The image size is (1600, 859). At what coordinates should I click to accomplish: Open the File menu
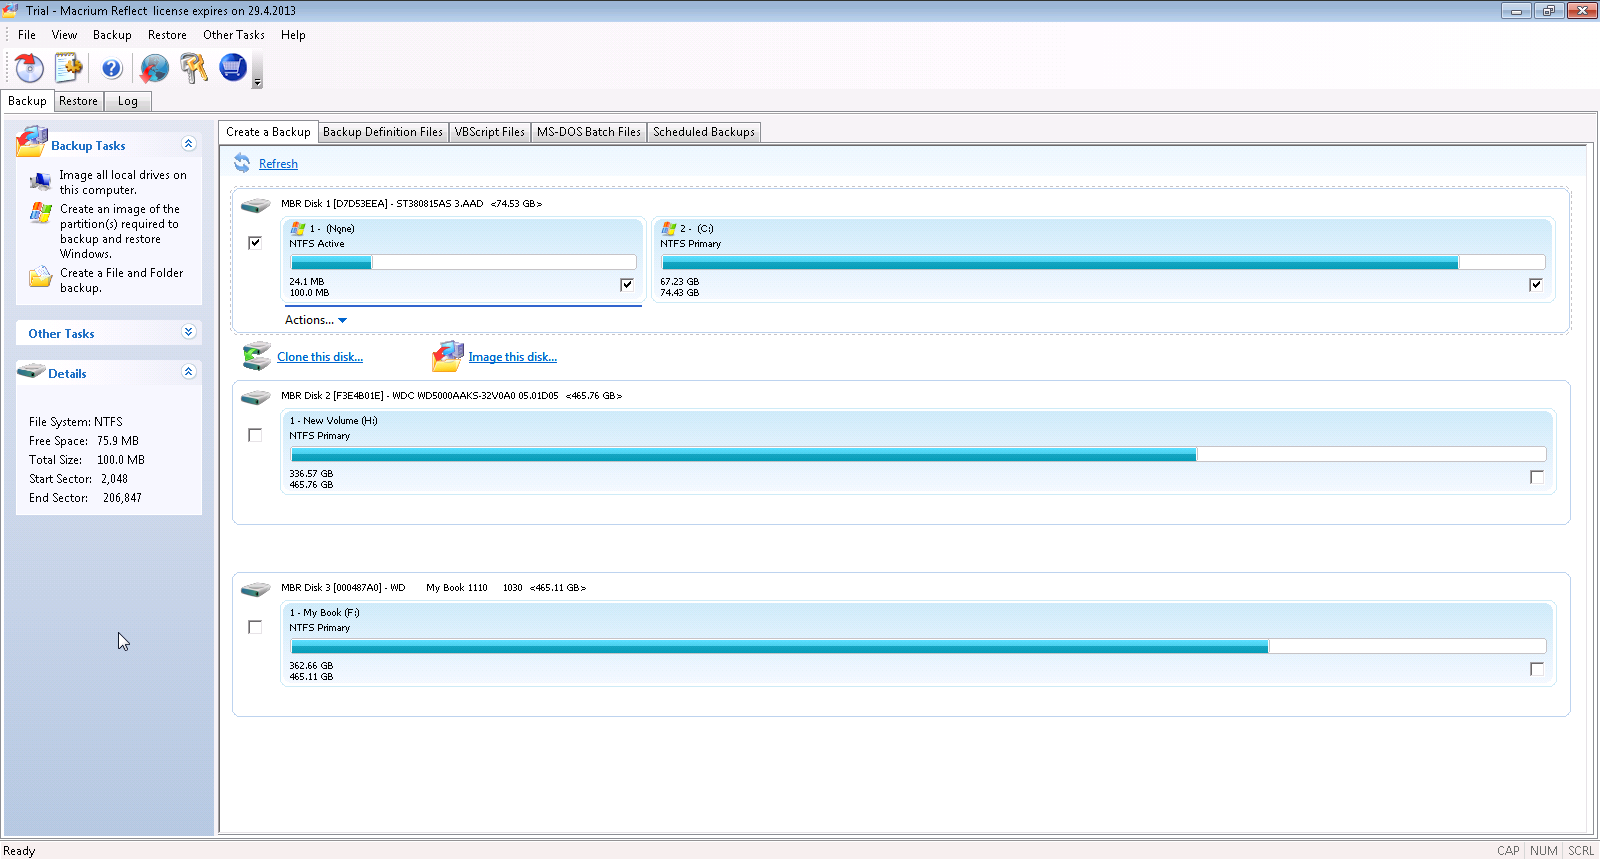(x=27, y=35)
